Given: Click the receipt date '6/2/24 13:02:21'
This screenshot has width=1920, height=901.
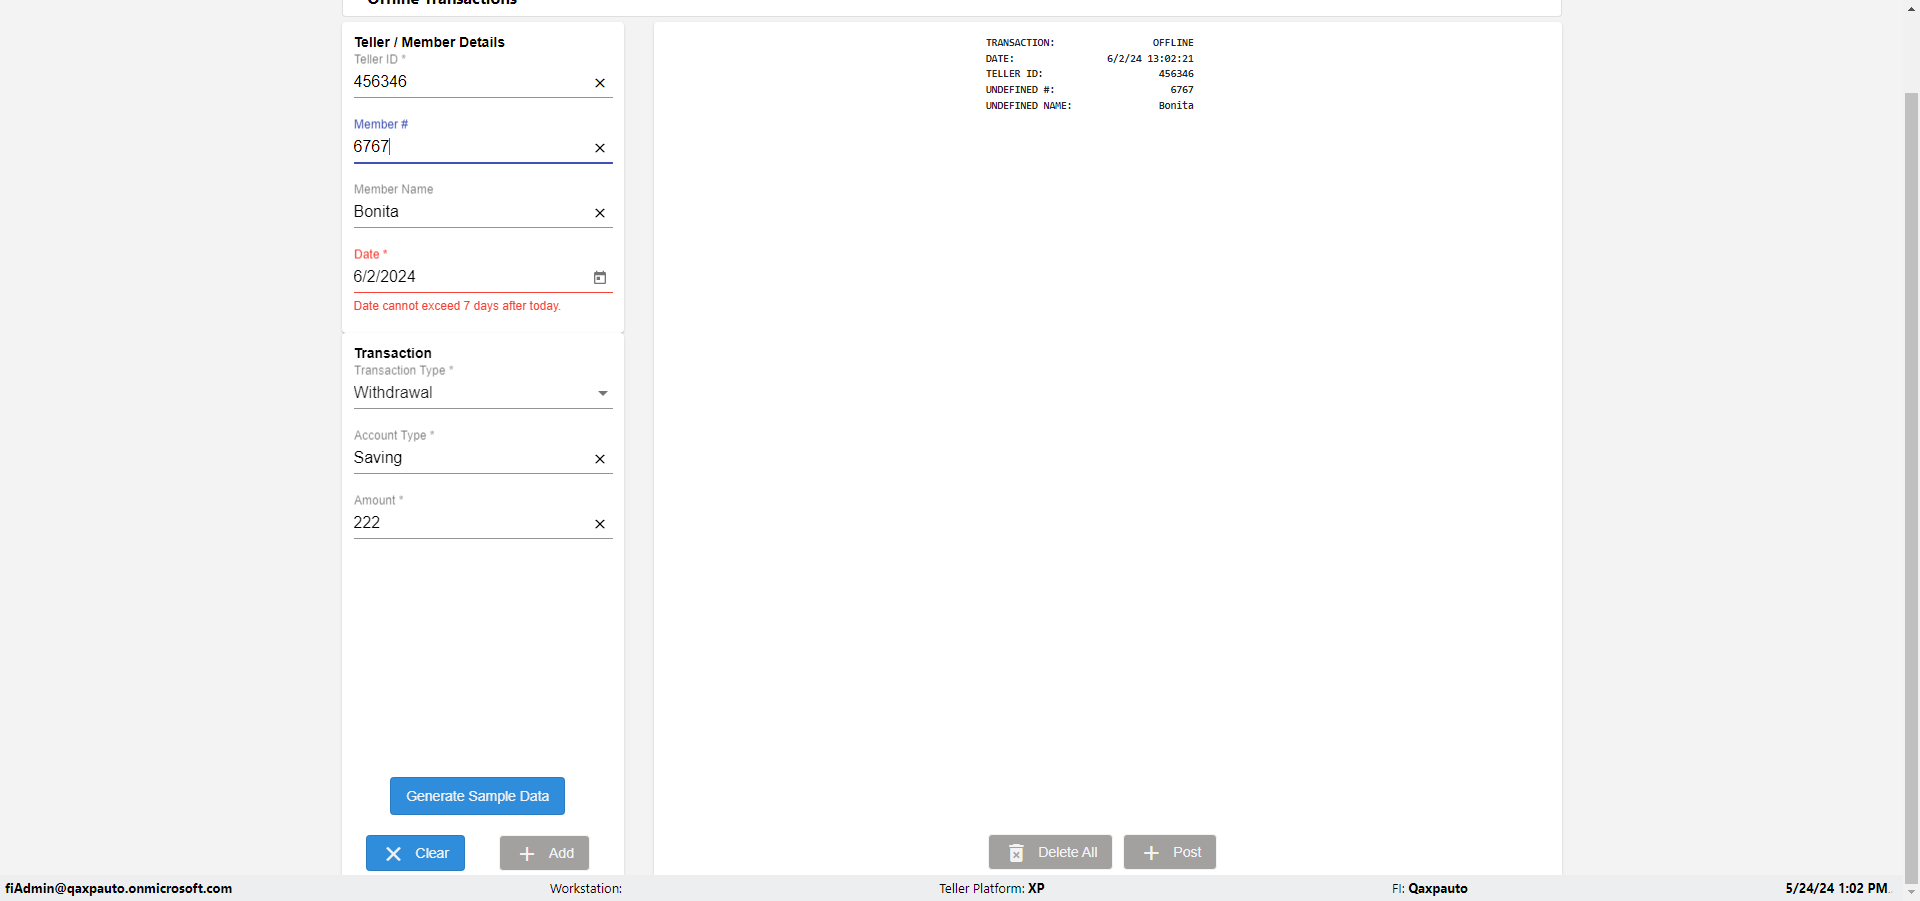Looking at the screenshot, I should click(1150, 59).
